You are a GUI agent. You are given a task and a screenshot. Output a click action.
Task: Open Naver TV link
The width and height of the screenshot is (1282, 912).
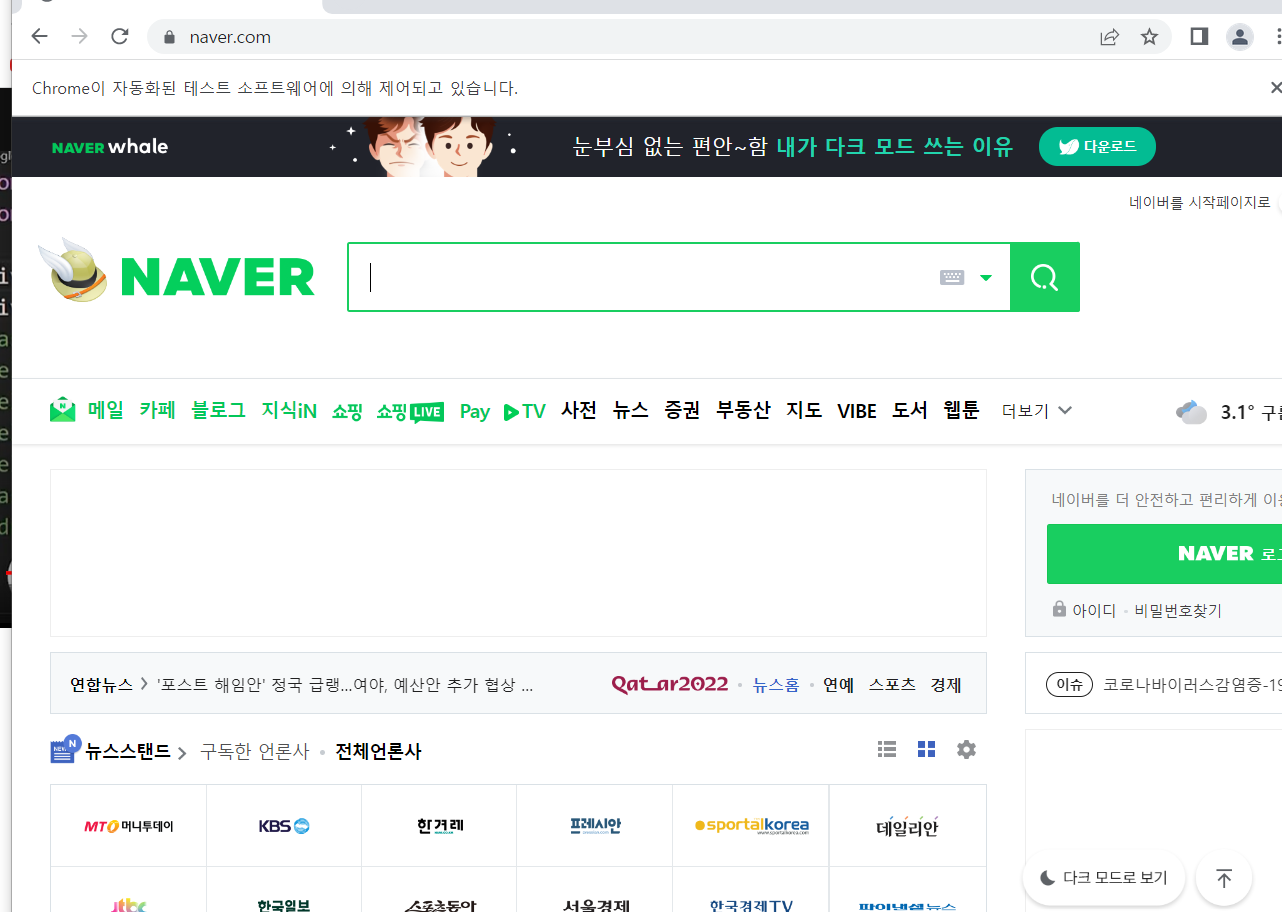click(524, 411)
